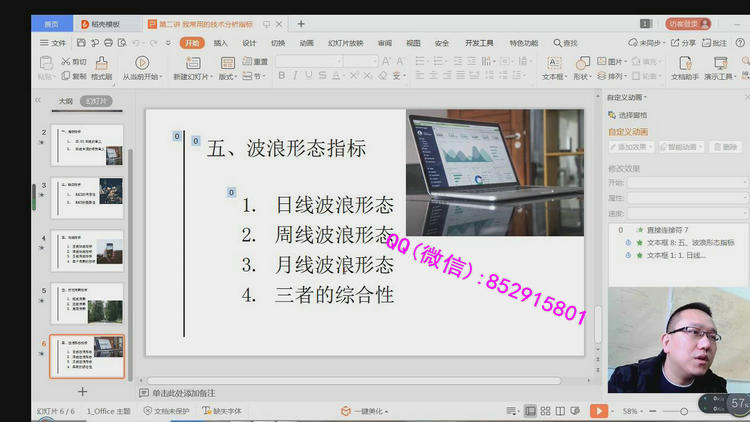This screenshot has height=422, width=750.
Task: Toggle bold formatting button
Action: (282, 77)
